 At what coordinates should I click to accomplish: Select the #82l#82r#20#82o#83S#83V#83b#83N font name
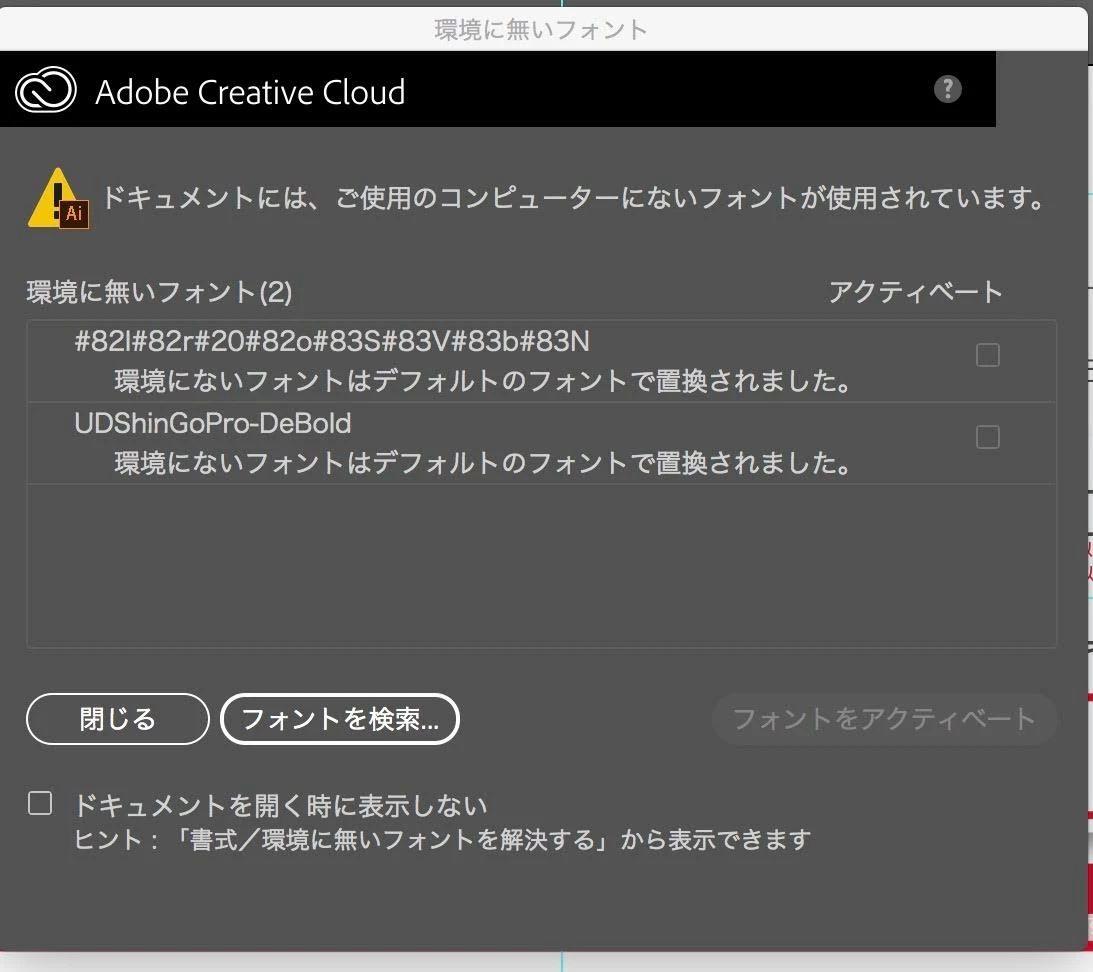[332, 341]
